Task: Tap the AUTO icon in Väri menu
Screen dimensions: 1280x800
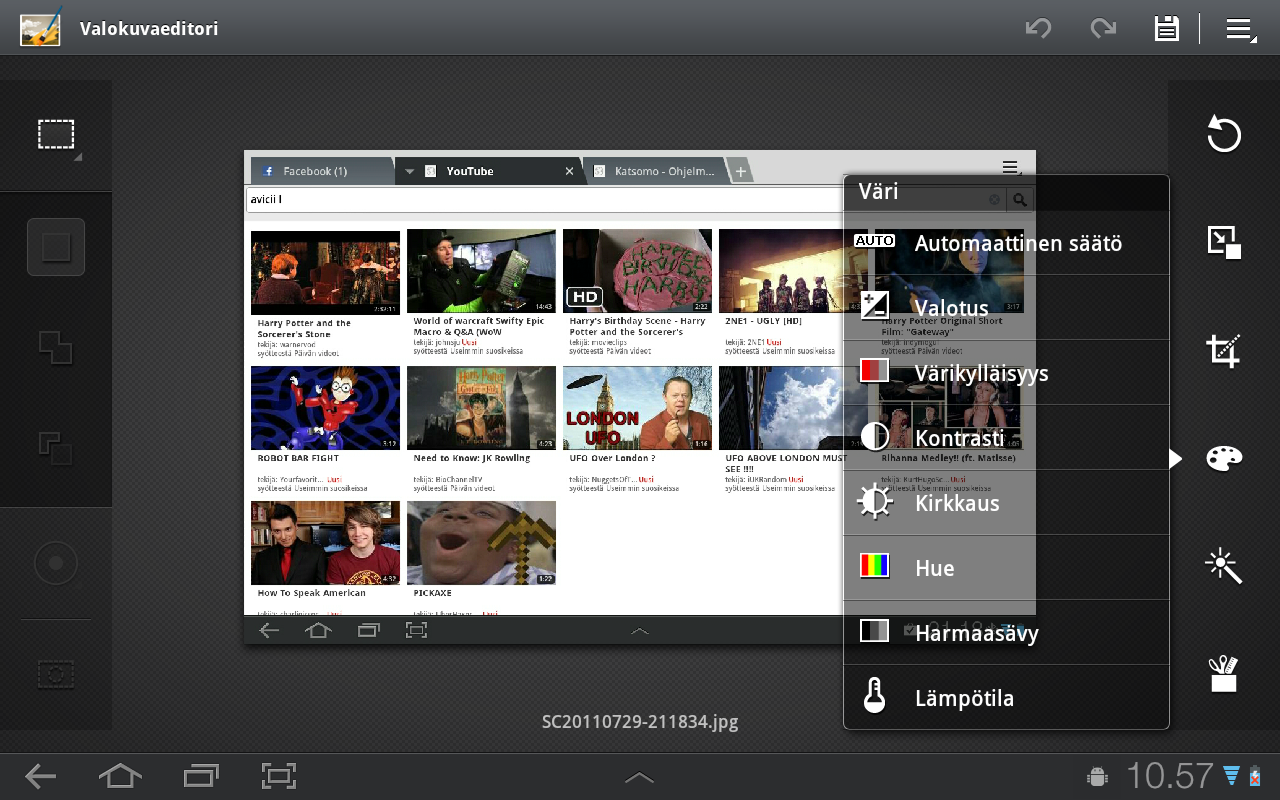Action: pos(875,241)
